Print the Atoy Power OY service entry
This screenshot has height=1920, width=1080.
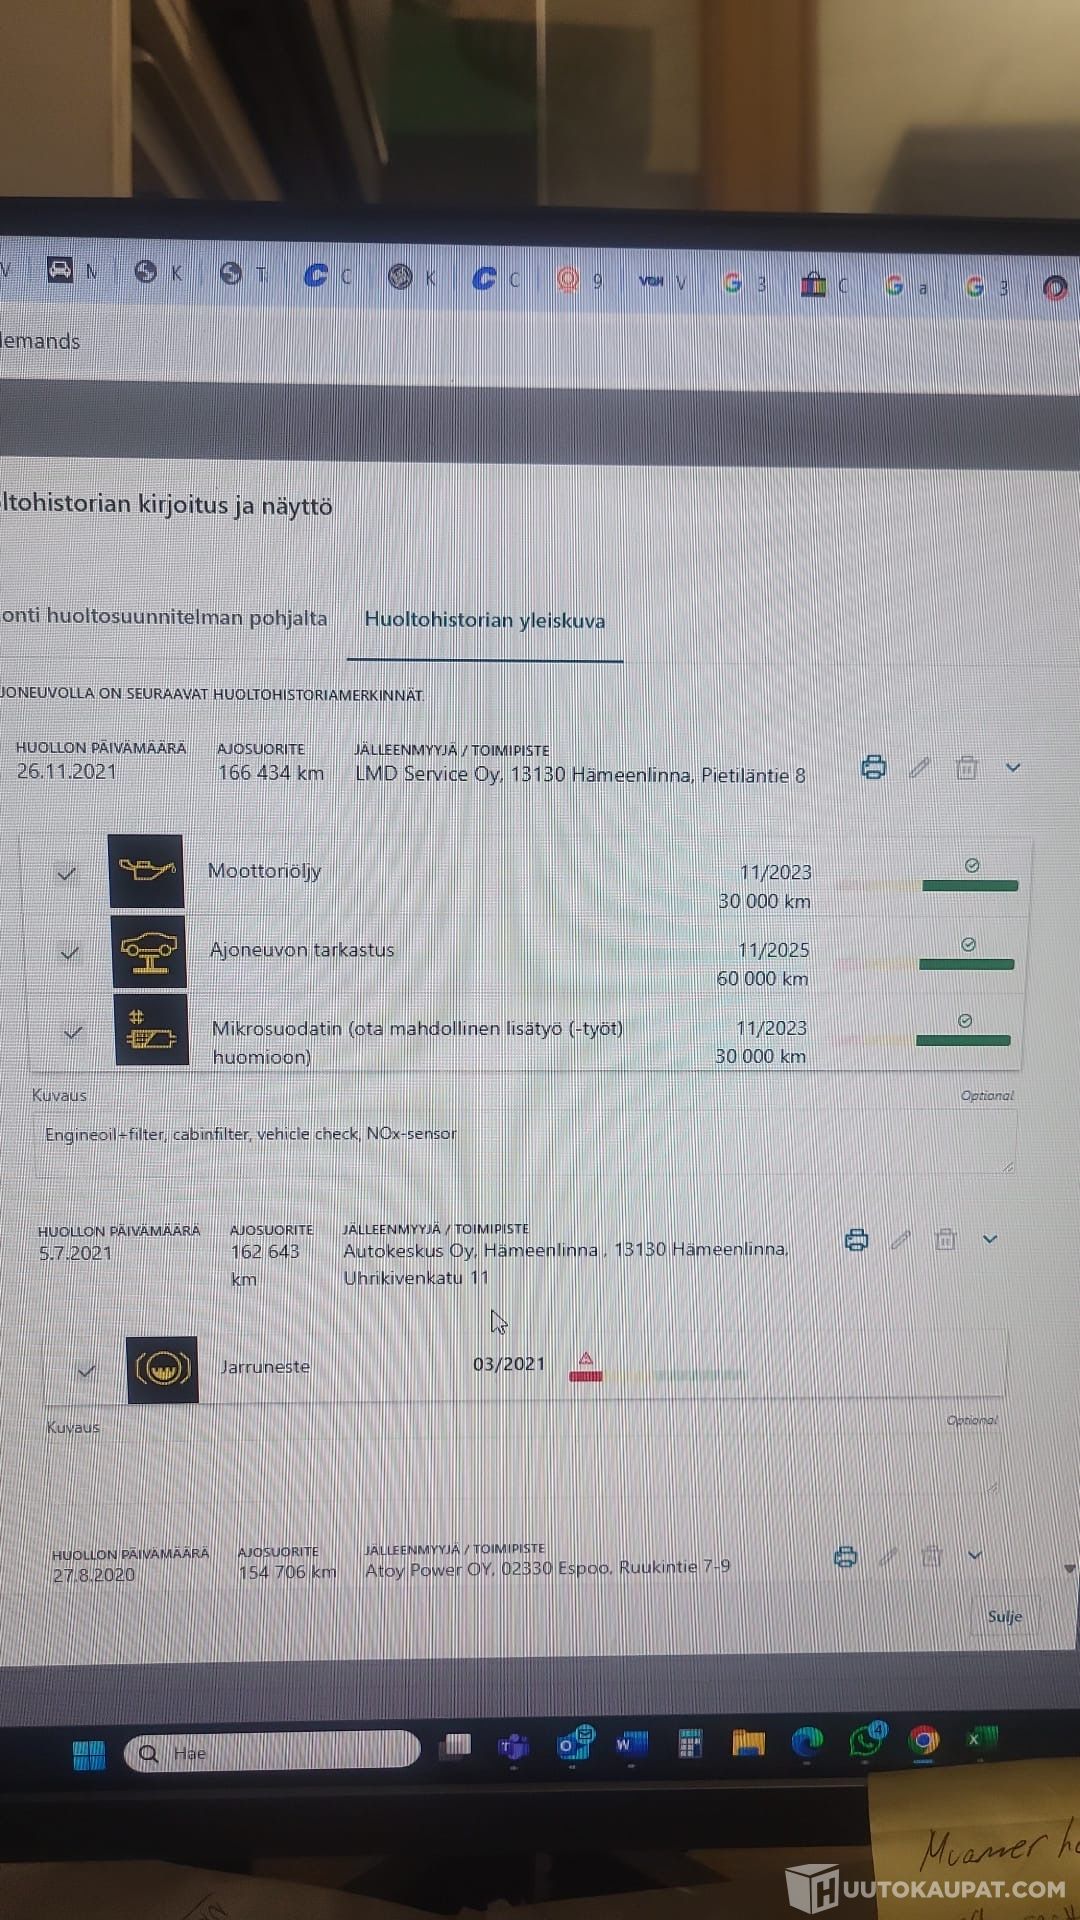point(845,1557)
